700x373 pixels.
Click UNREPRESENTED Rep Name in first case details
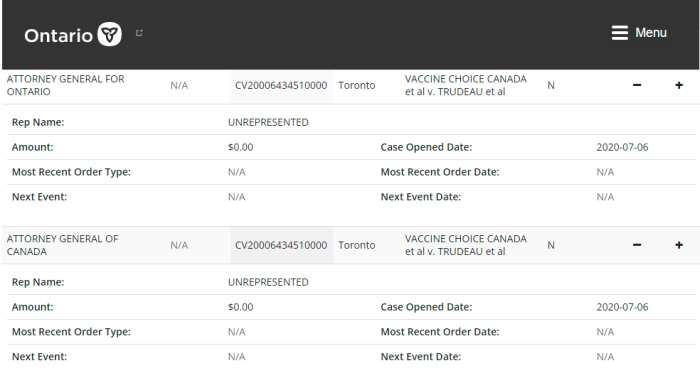tap(268, 122)
